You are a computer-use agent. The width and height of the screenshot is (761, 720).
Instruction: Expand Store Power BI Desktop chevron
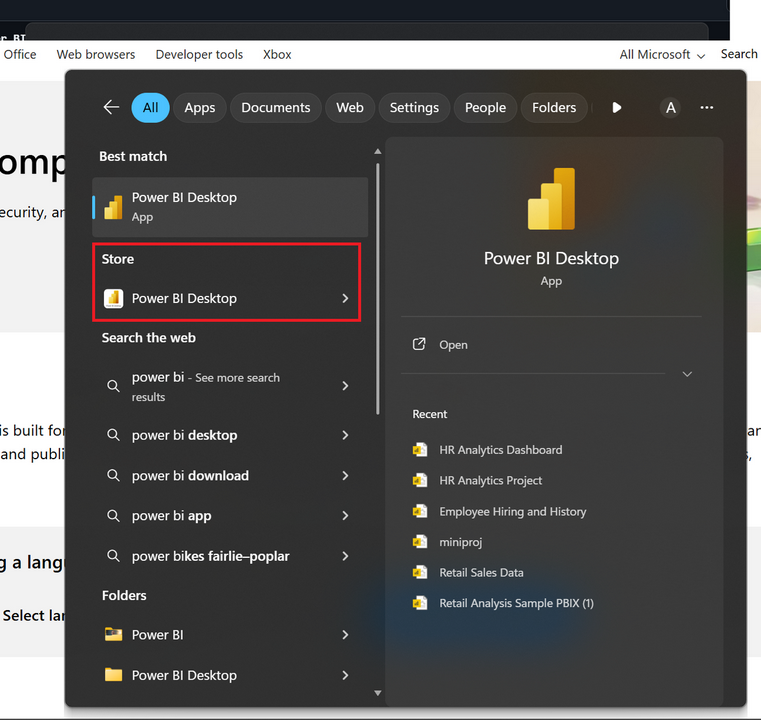pos(345,298)
